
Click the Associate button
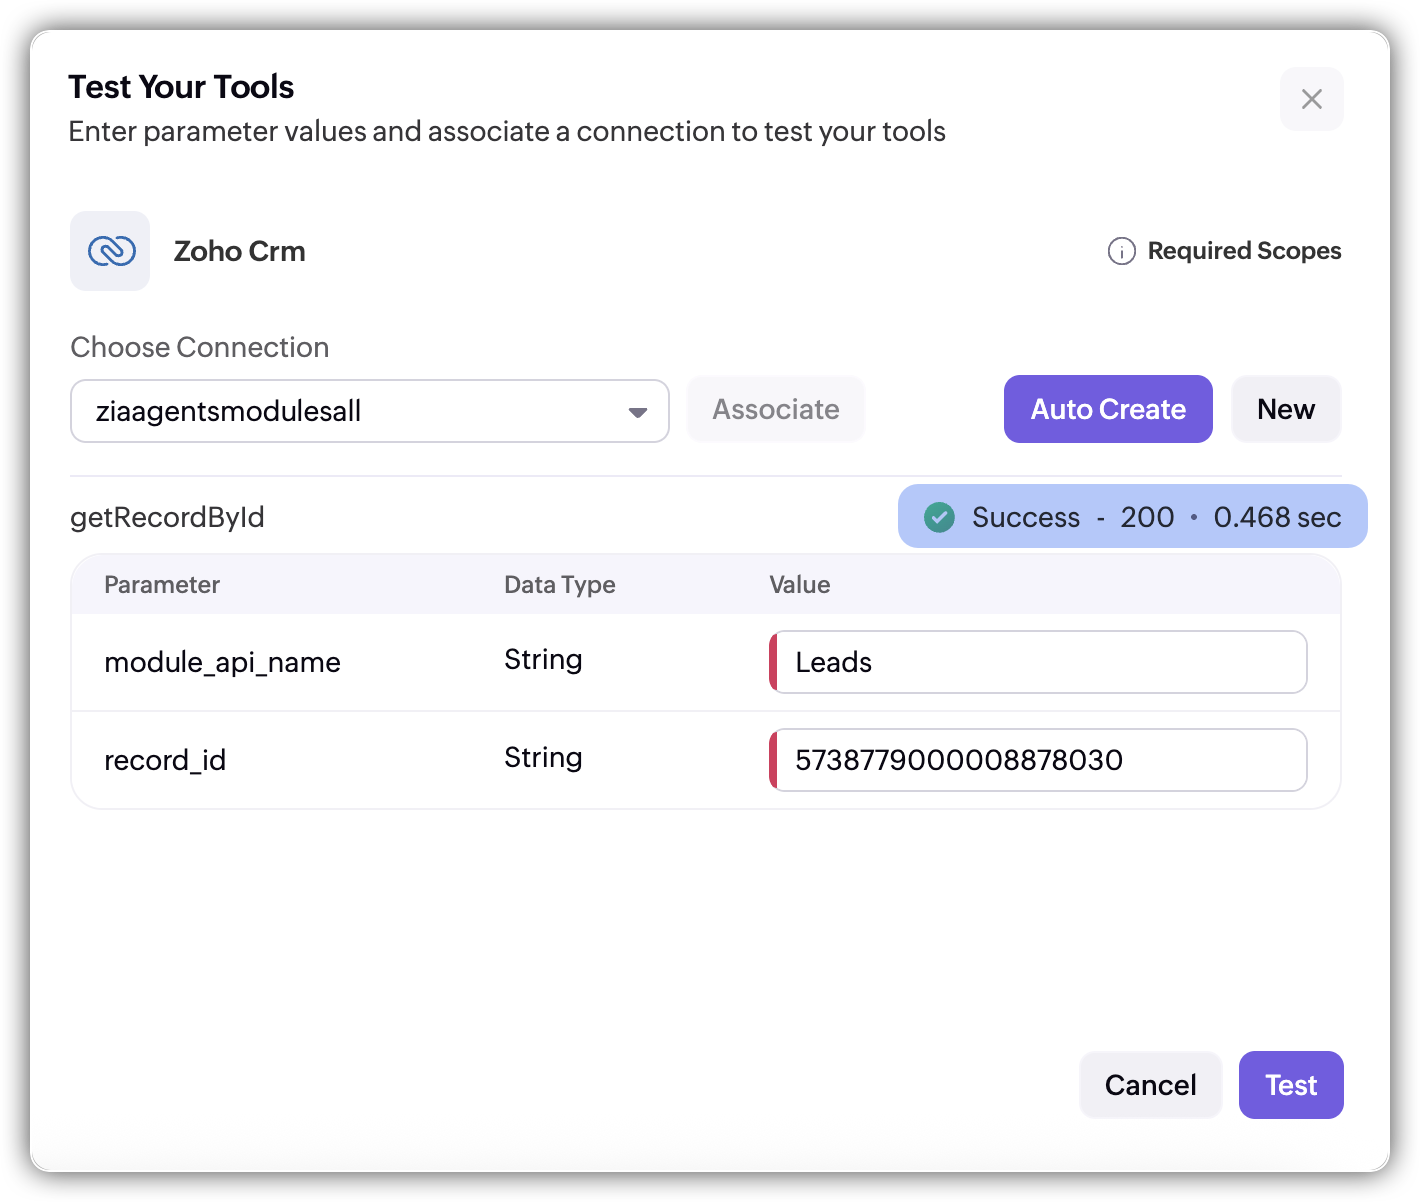coord(775,409)
